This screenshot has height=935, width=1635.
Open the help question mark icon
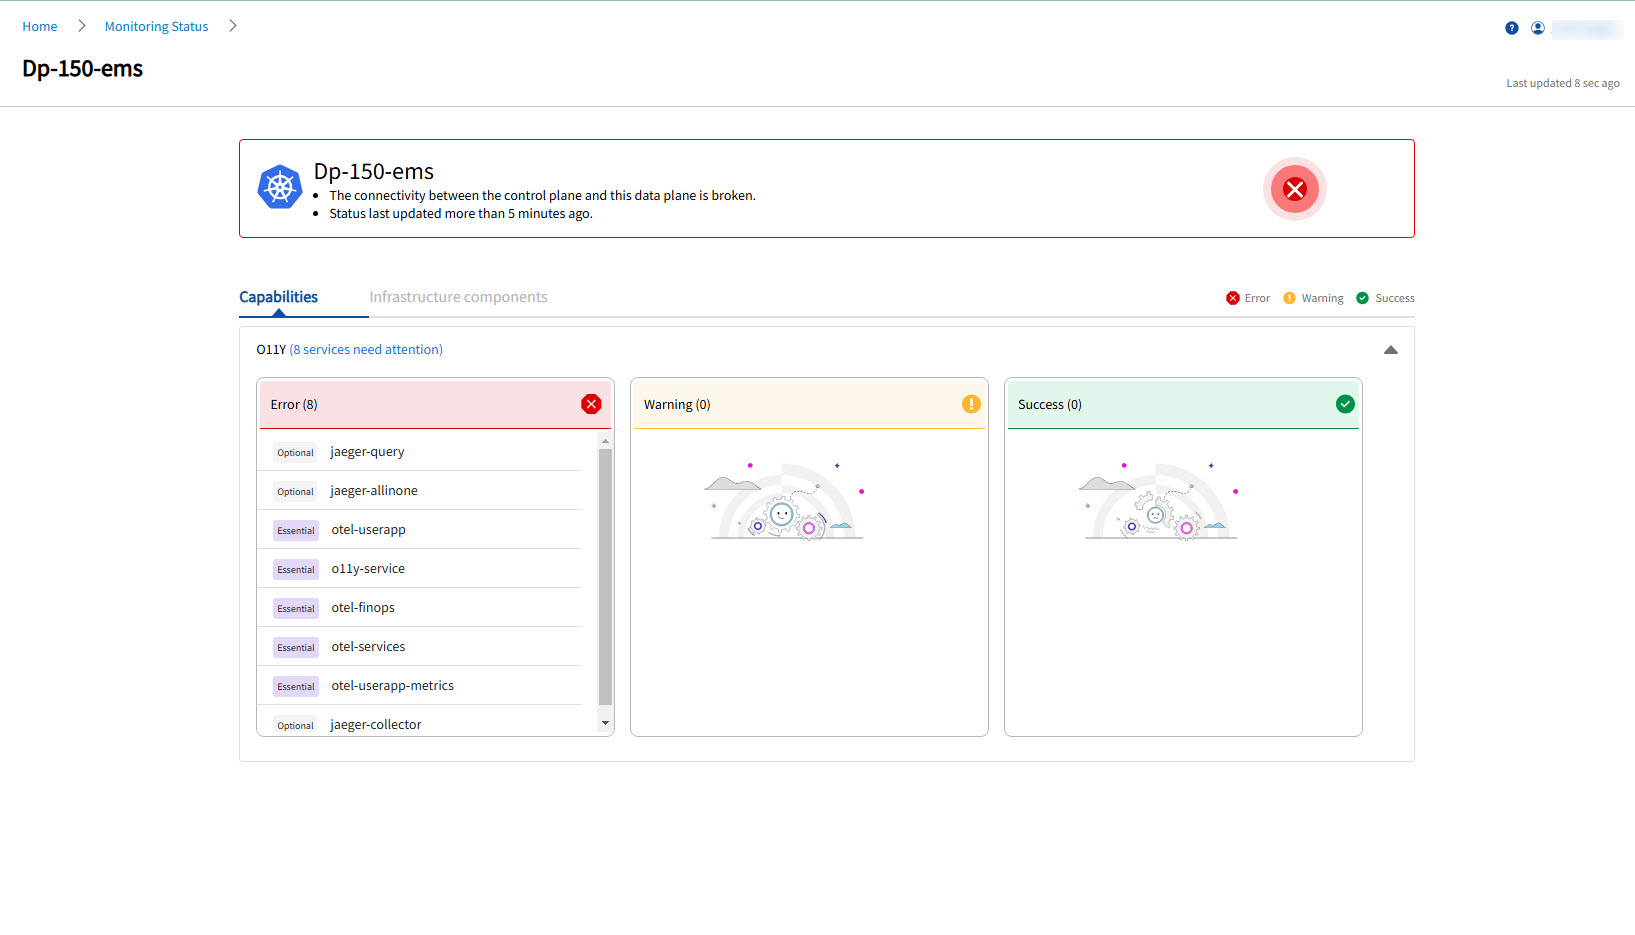coord(1511,28)
